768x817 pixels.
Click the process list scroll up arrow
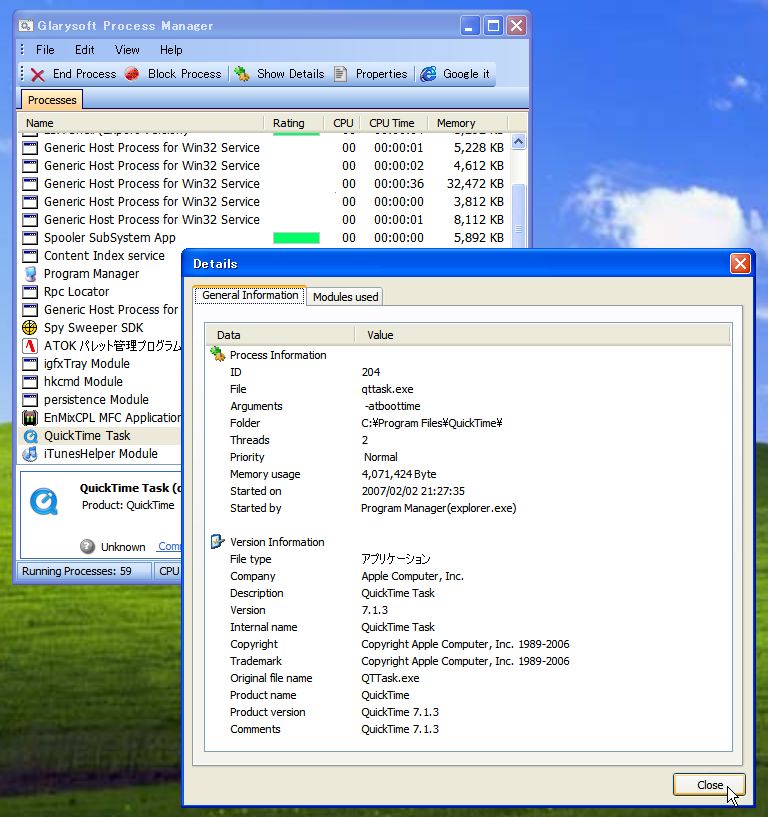point(518,142)
